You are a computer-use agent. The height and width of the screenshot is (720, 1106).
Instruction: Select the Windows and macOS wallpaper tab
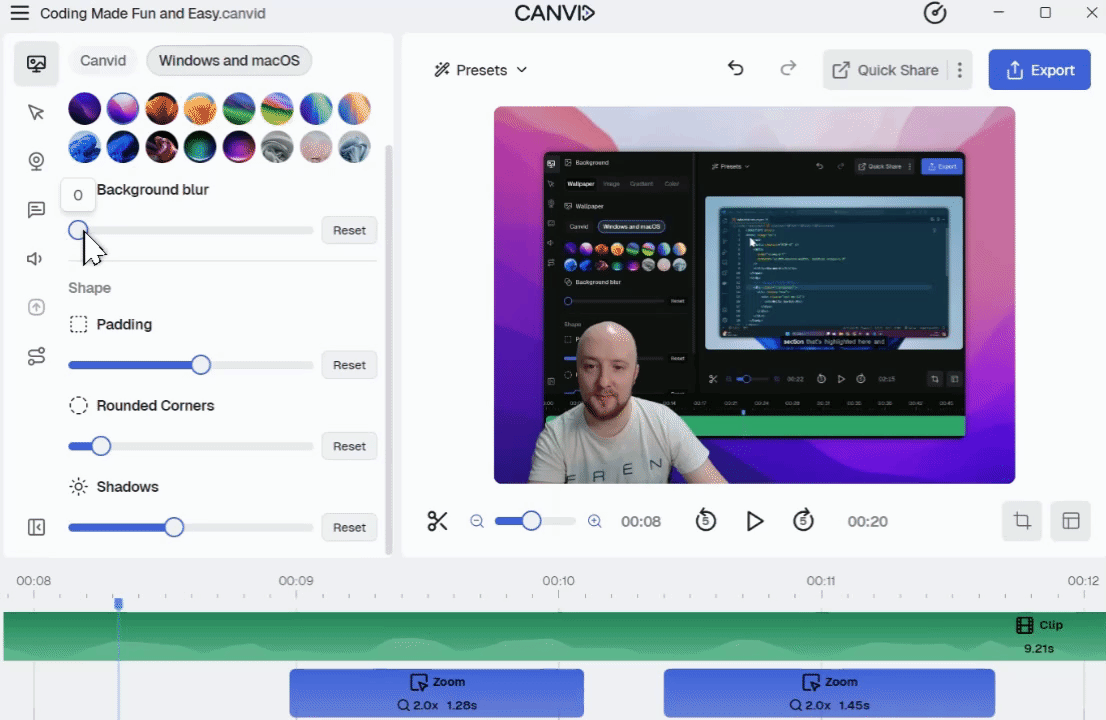229,61
